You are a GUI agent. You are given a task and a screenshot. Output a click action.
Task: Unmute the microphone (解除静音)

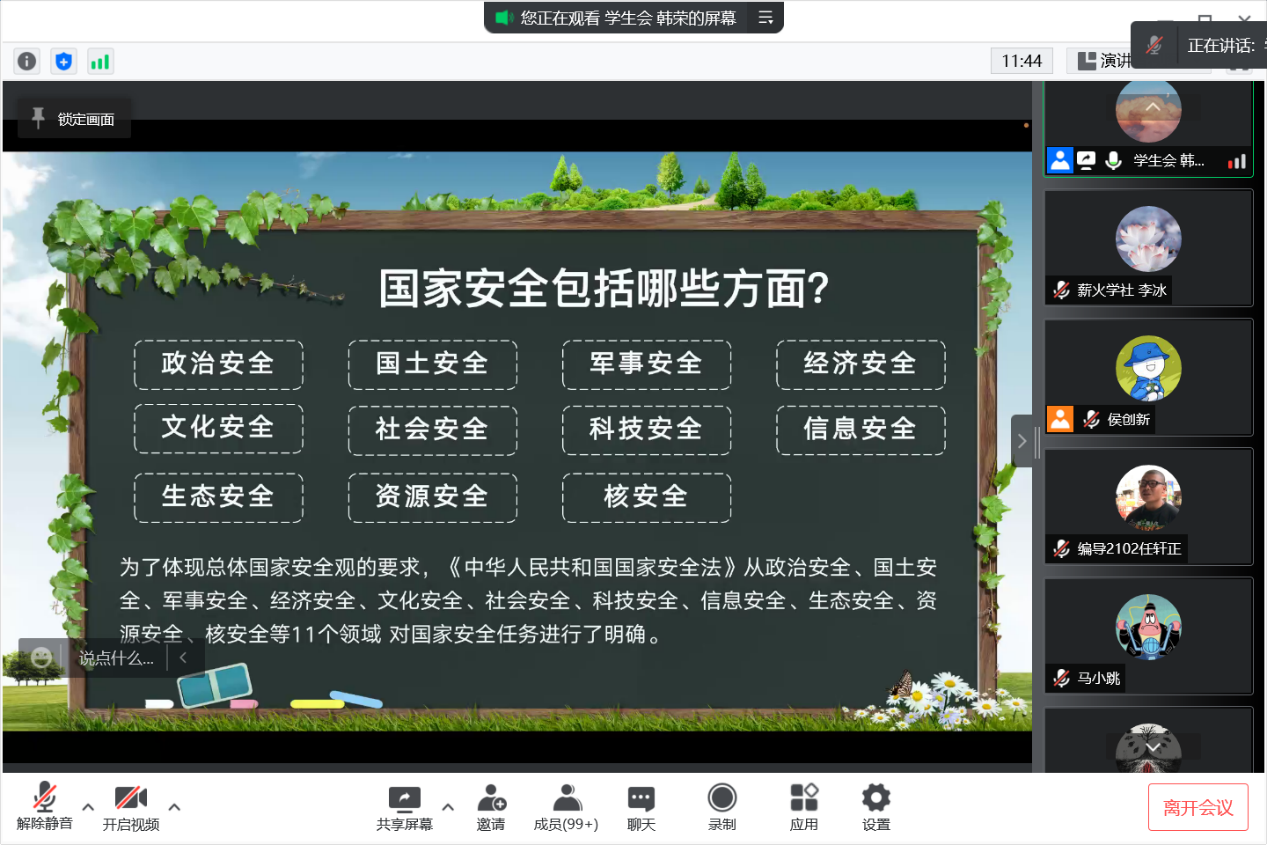point(44,807)
